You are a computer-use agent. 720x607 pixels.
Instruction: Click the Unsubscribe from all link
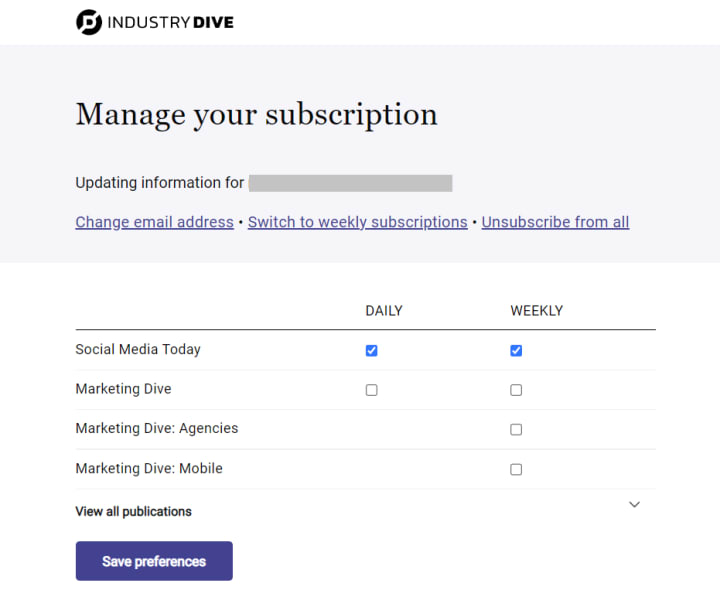pyautogui.click(x=555, y=222)
